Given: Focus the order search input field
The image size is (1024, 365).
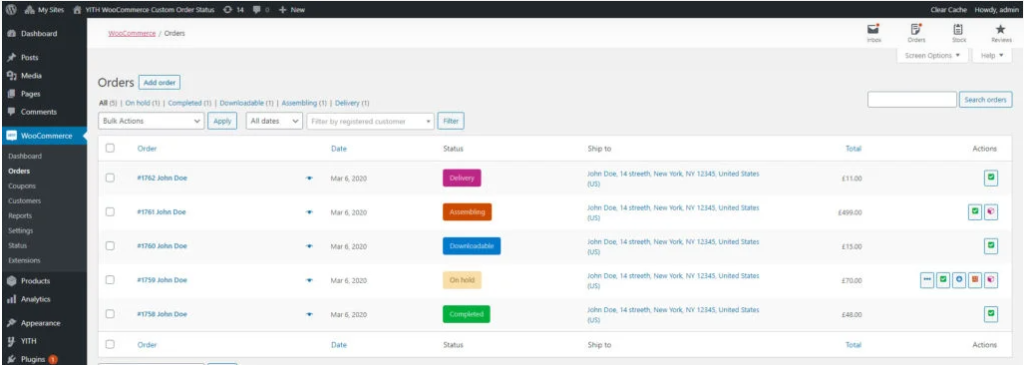Looking at the screenshot, I should [912, 100].
